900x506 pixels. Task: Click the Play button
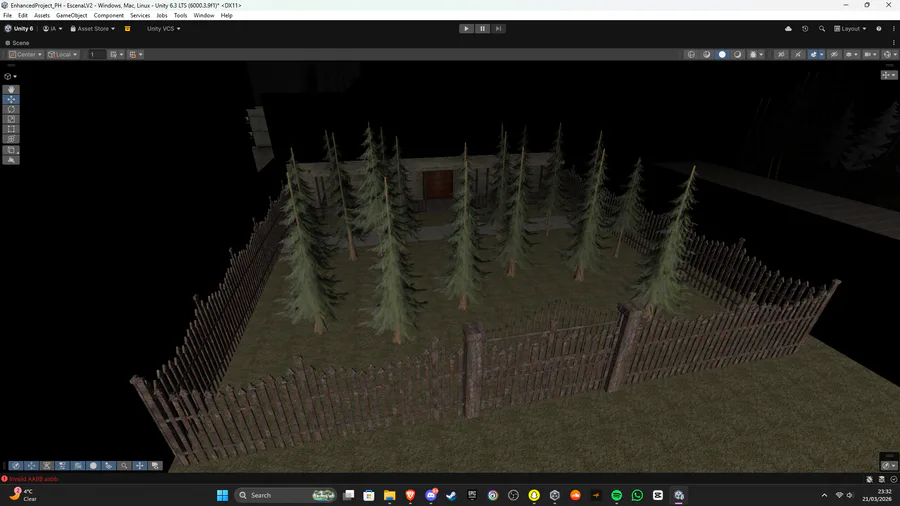466,29
